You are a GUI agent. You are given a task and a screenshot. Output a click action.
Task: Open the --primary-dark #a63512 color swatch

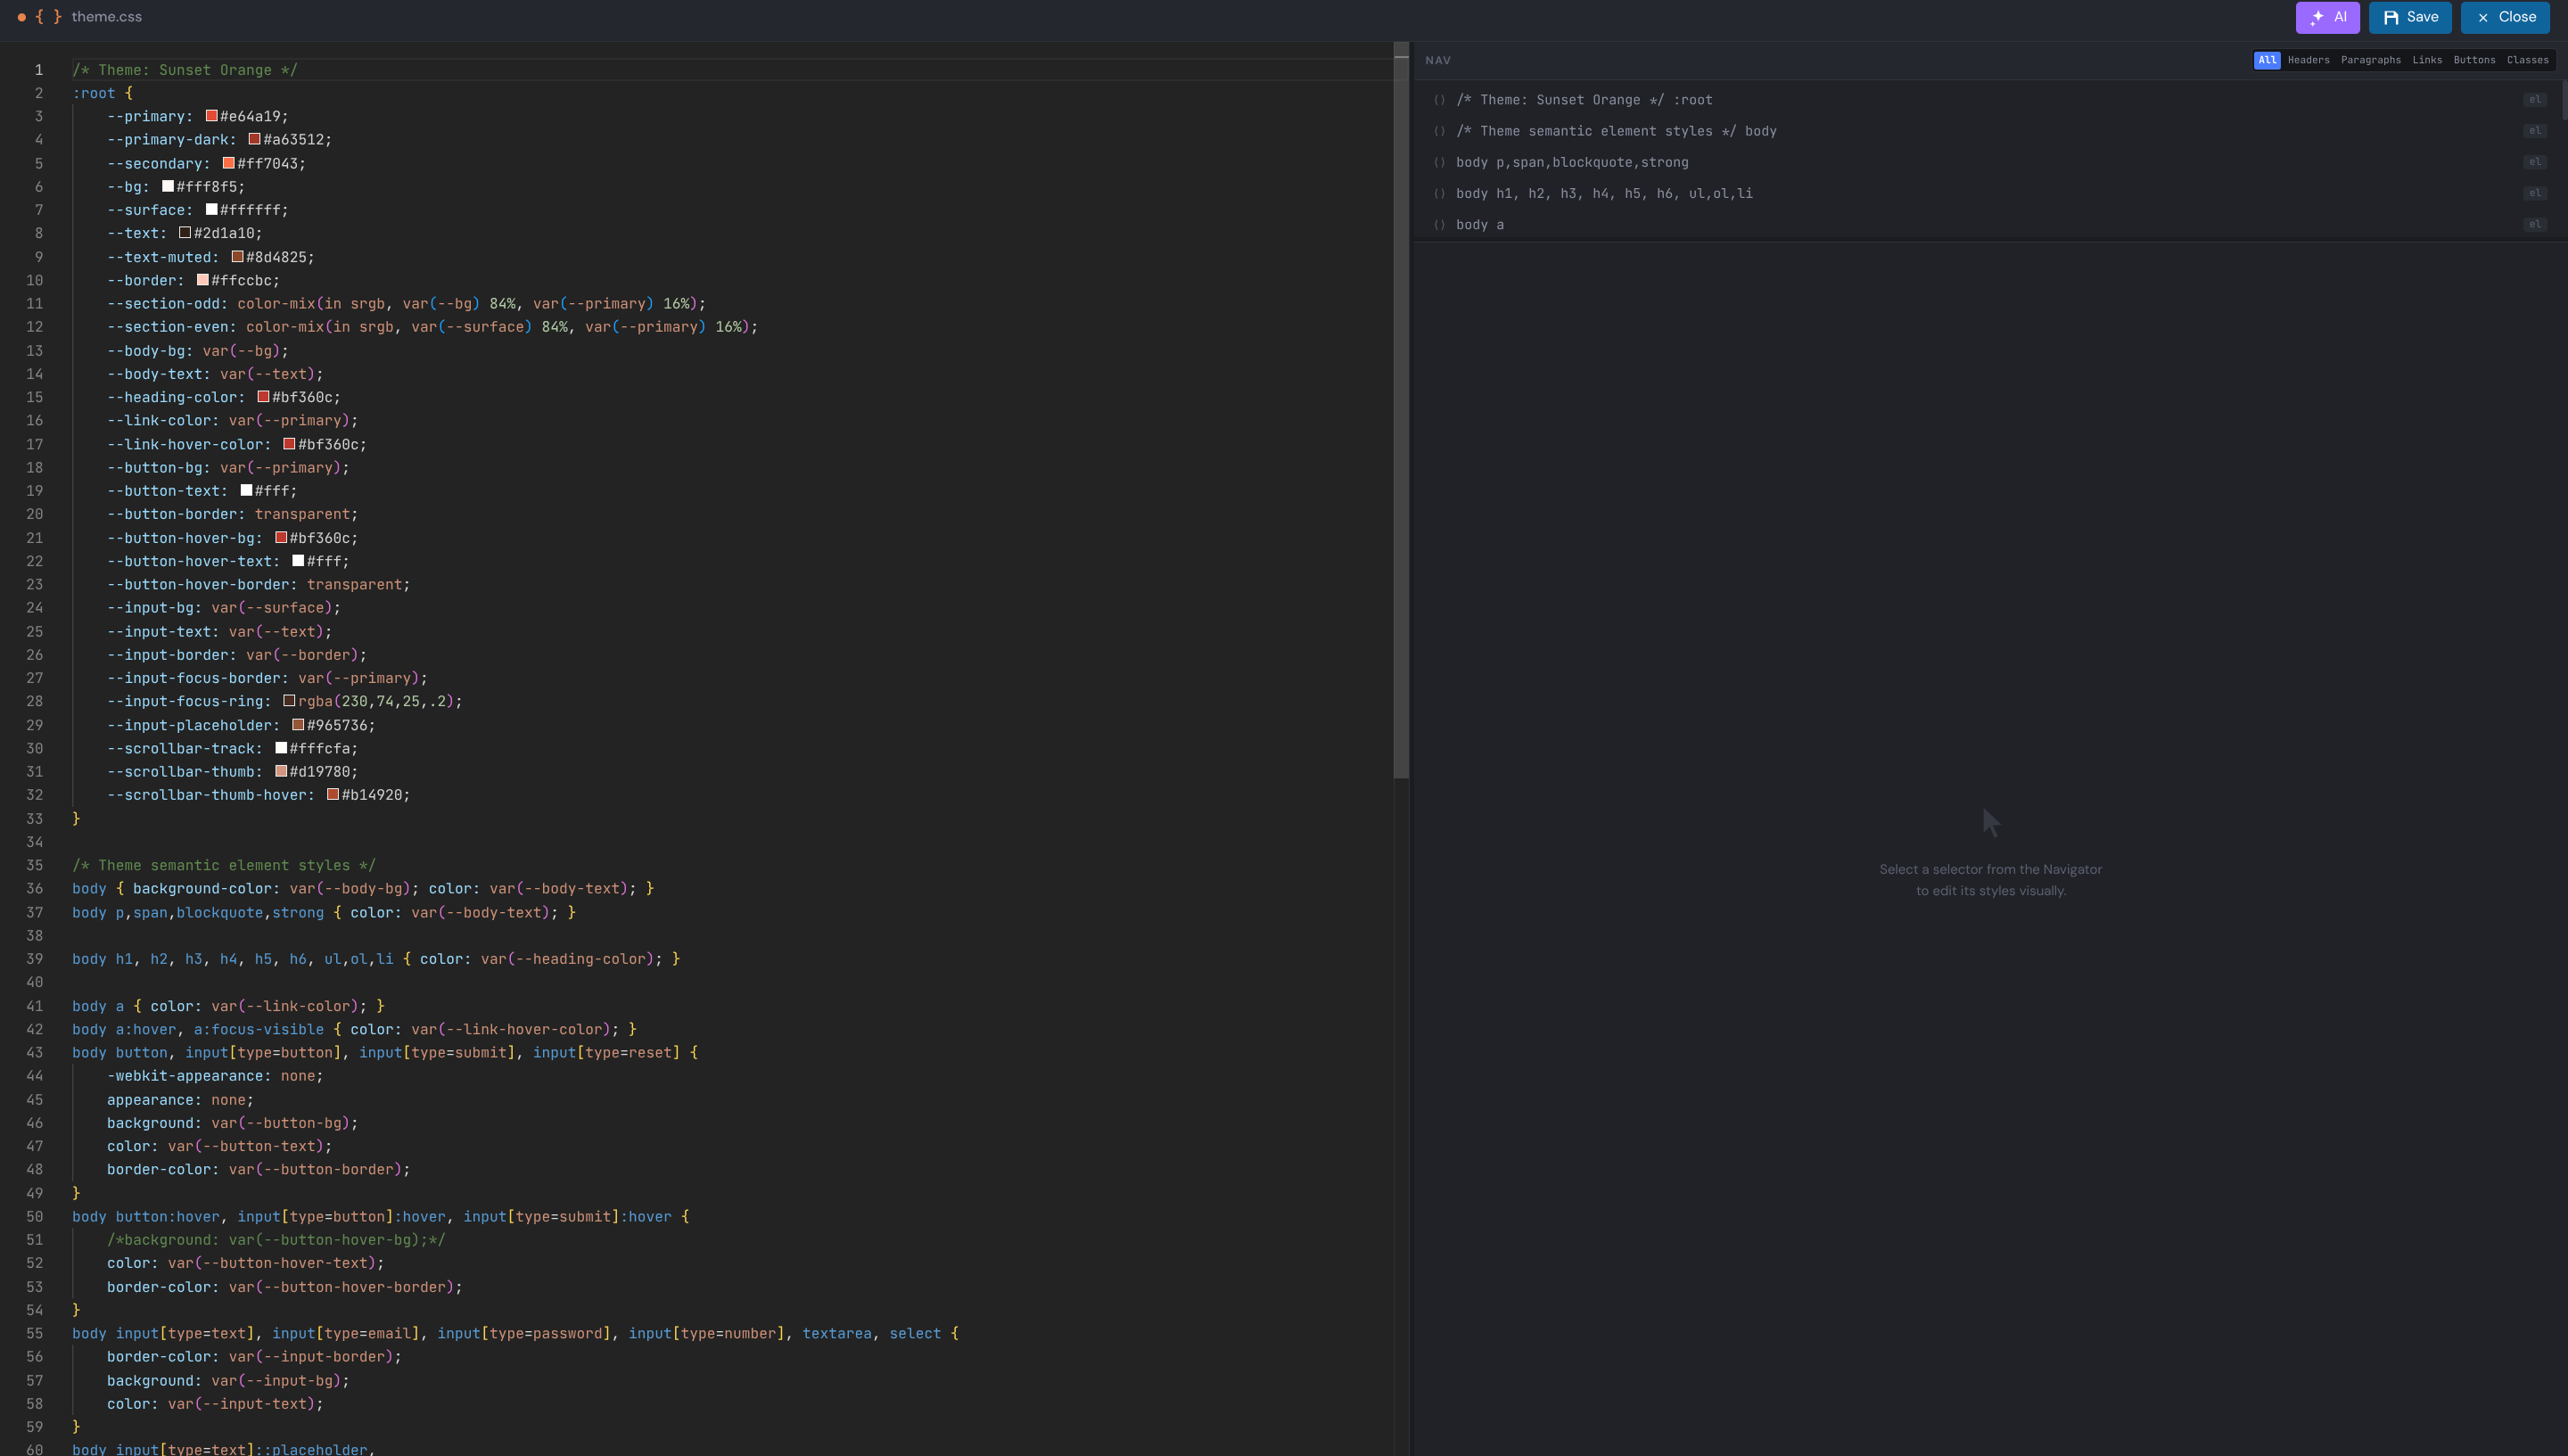pyautogui.click(x=255, y=139)
